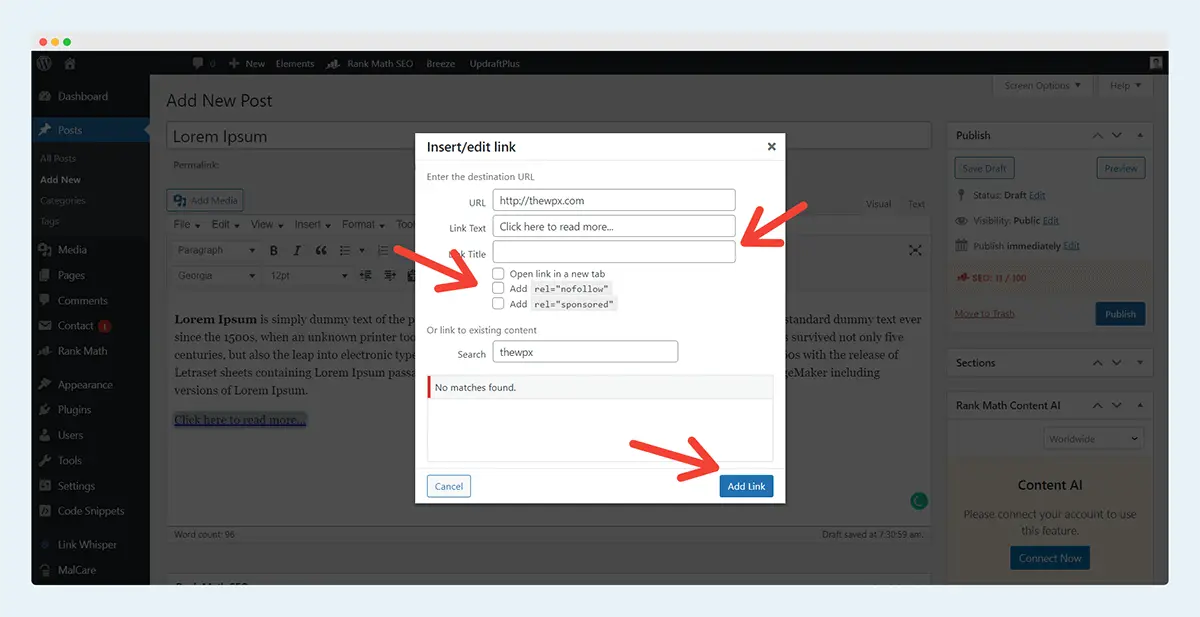Open the bulleted list style dropdown arrow
Image resolution: width=1200 pixels, height=617 pixels.
[x=361, y=250]
